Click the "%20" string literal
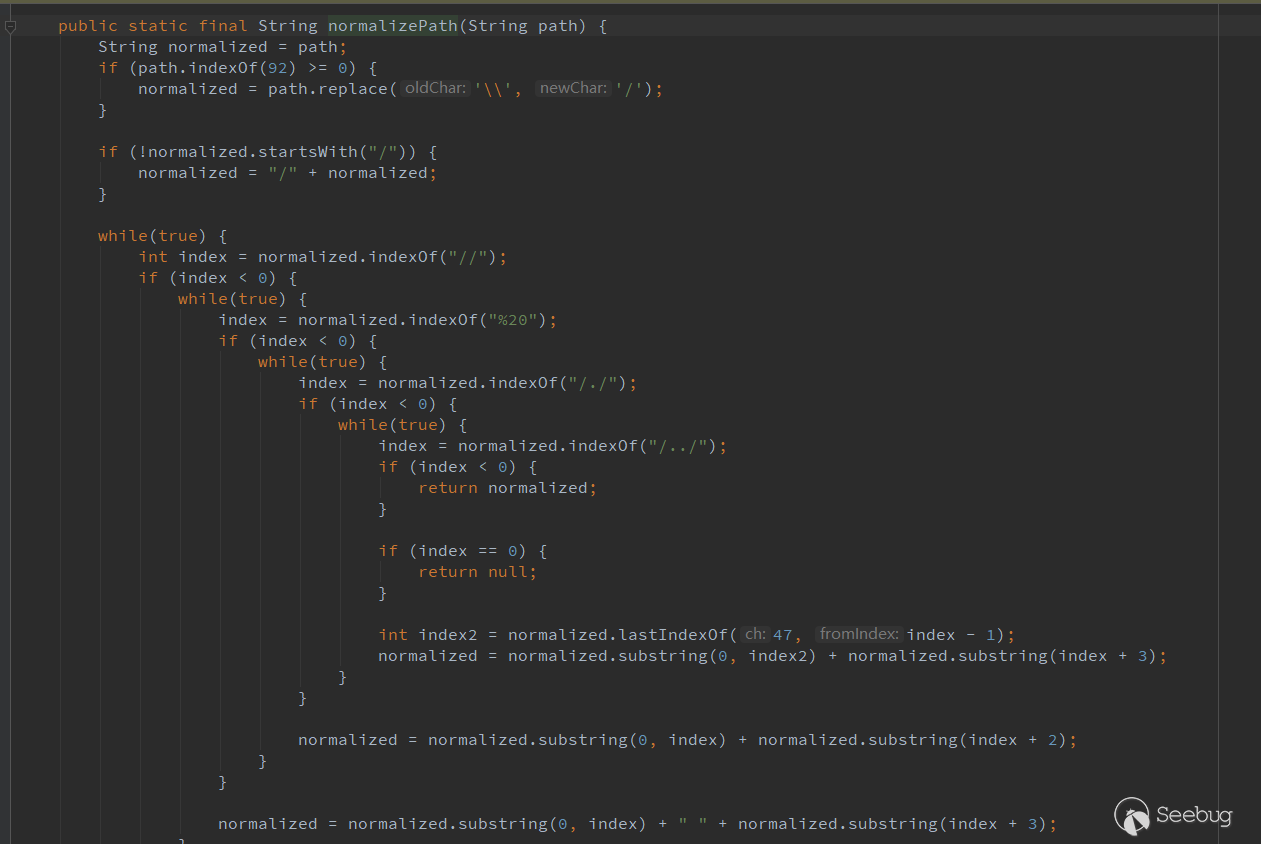The height and width of the screenshot is (844, 1261). tap(517, 320)
